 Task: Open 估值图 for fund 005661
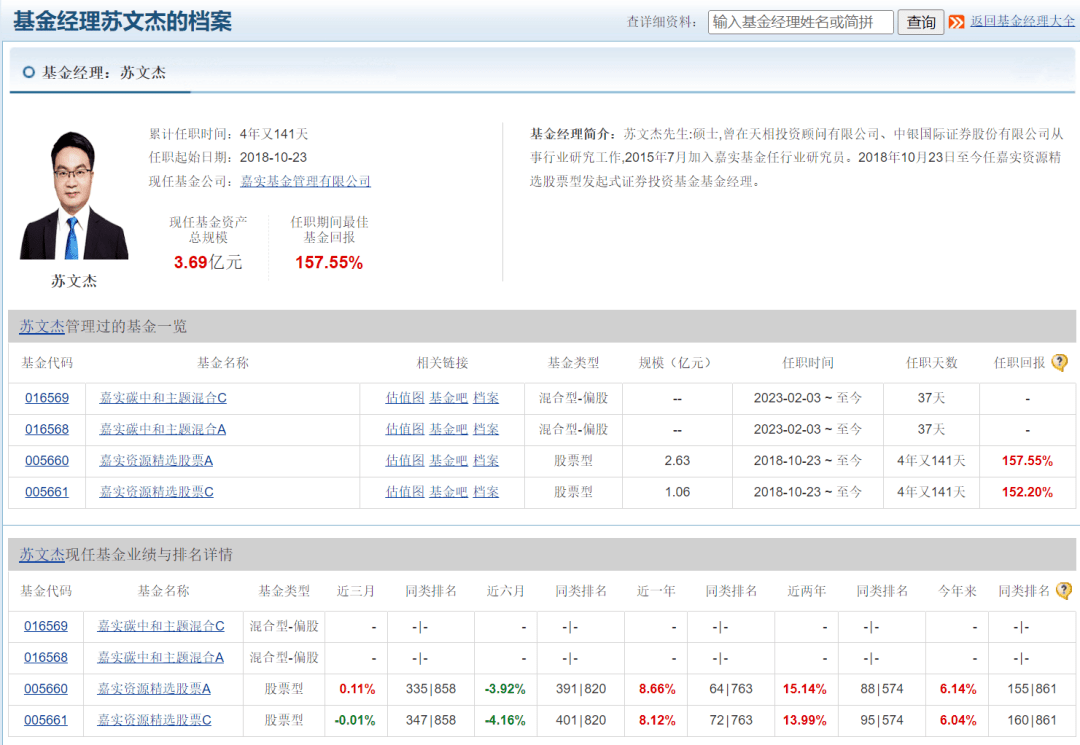point(405,492)
